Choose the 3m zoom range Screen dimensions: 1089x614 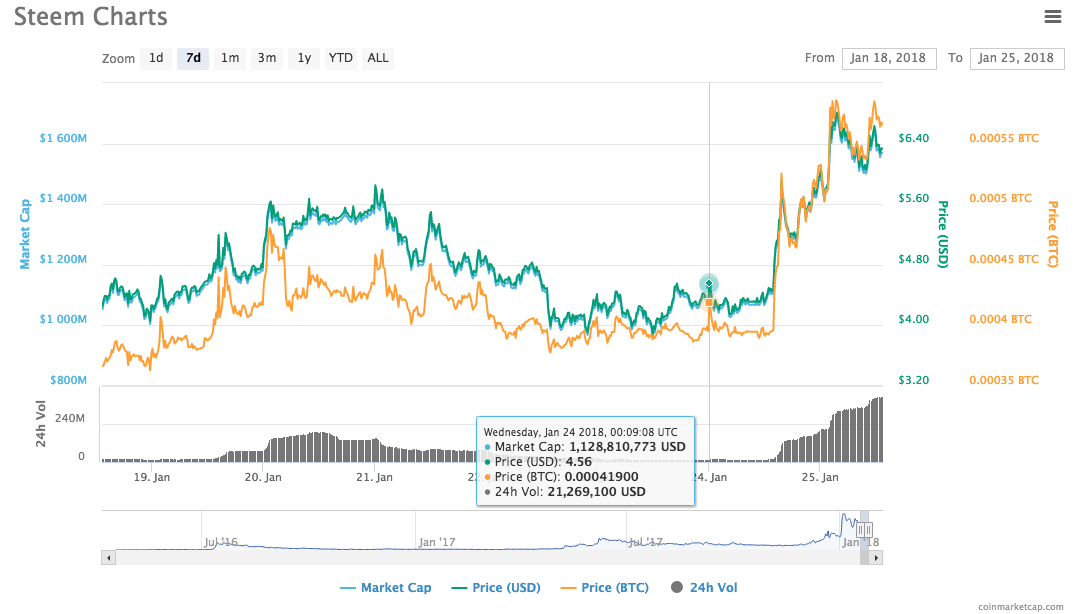[x=267, y=58]
